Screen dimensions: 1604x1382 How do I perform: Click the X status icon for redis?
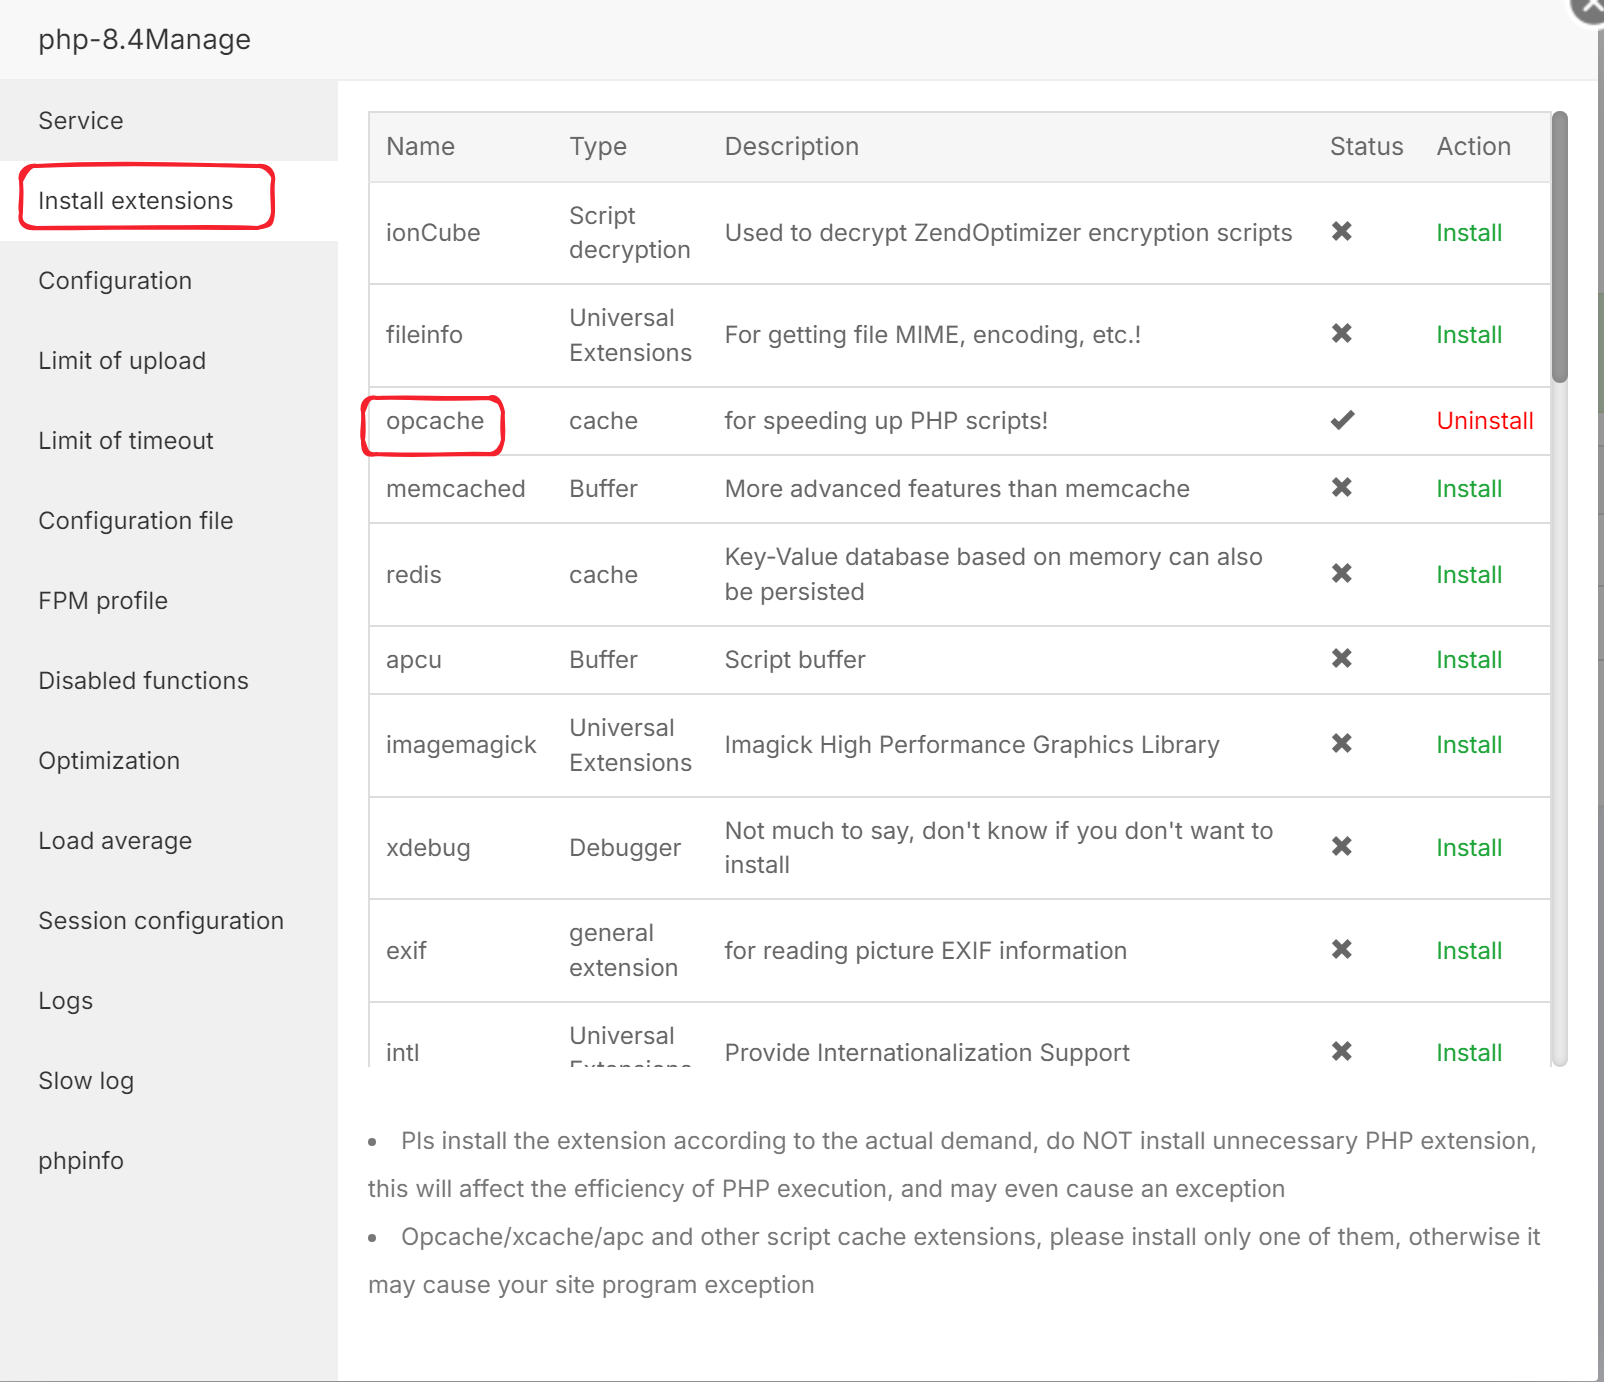[1341, 574]
